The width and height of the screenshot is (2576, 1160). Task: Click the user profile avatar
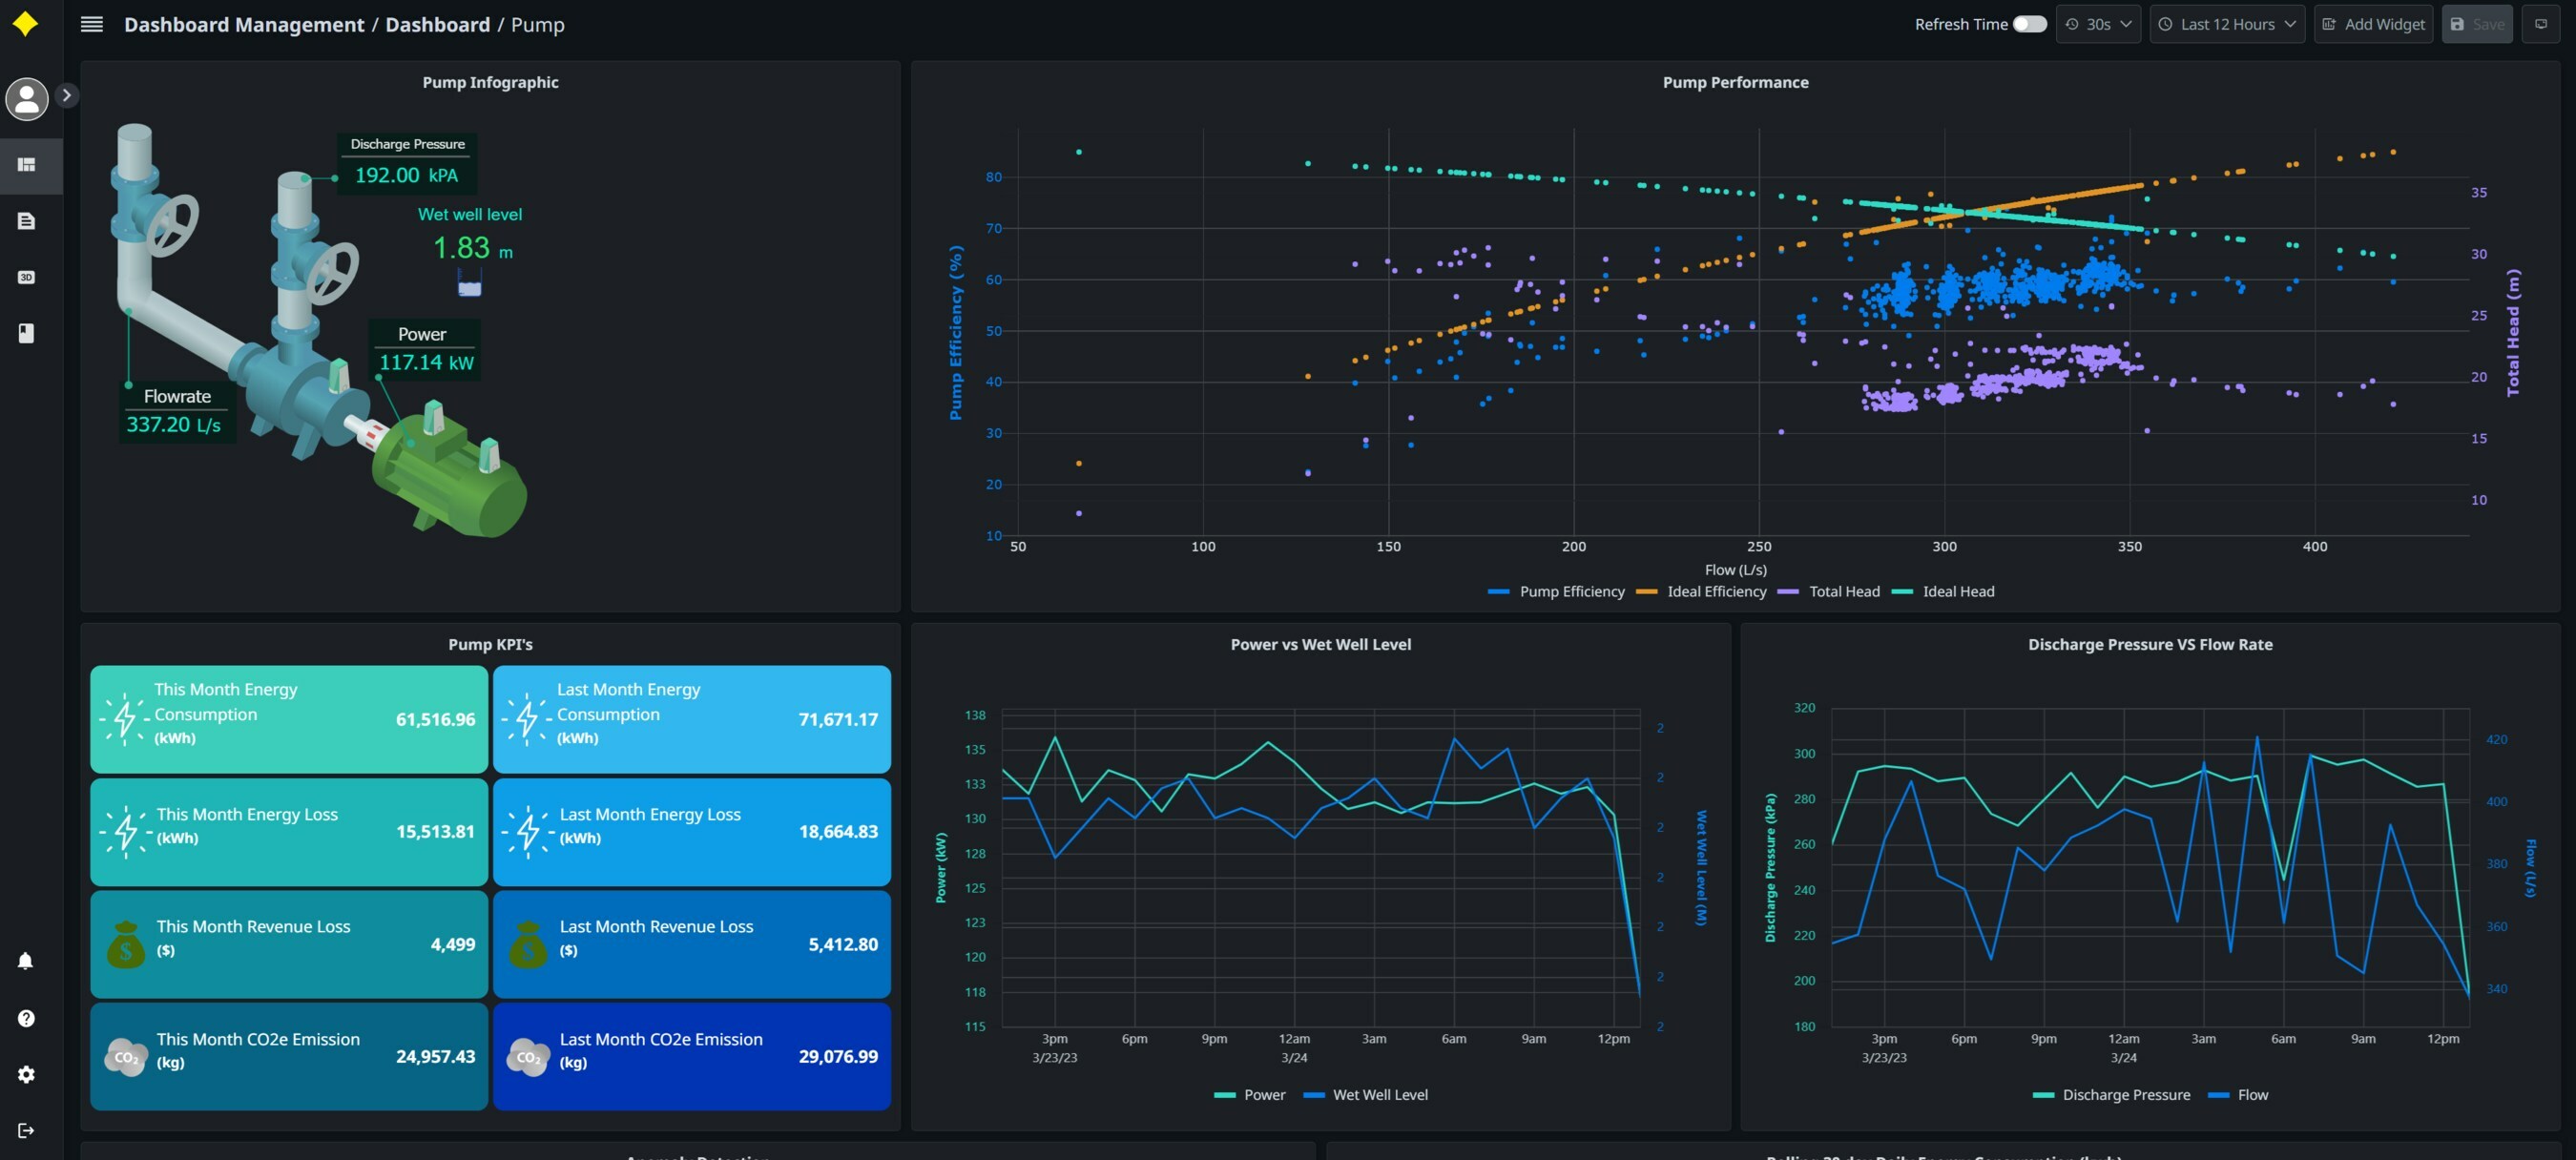tap(27, 98)
